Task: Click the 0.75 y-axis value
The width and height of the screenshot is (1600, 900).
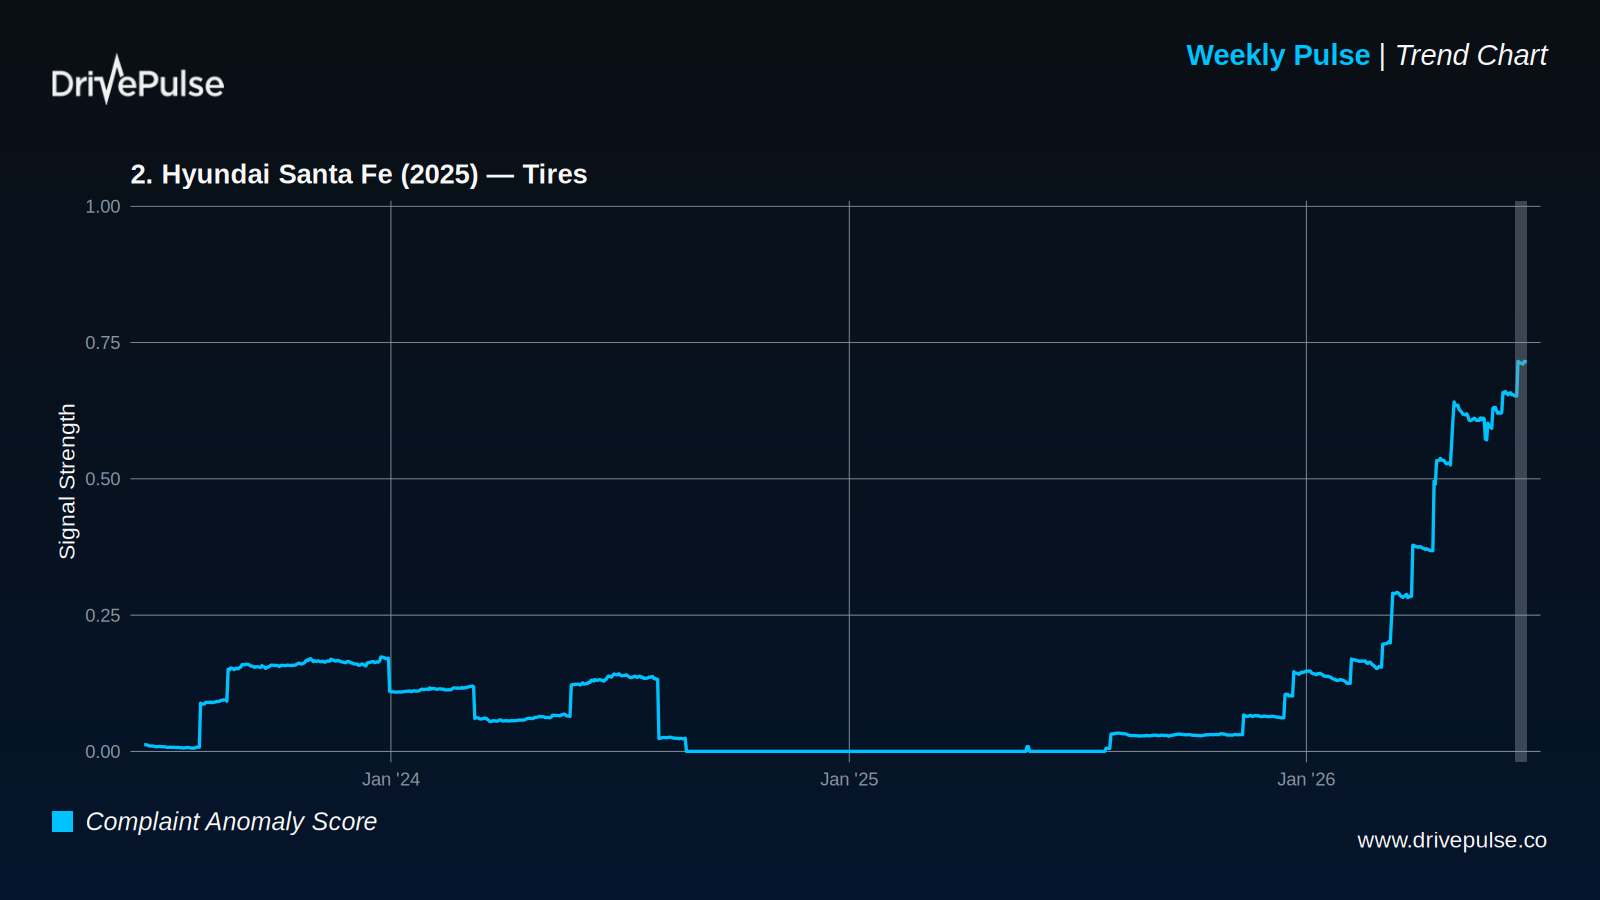Action: click(103, 343)
